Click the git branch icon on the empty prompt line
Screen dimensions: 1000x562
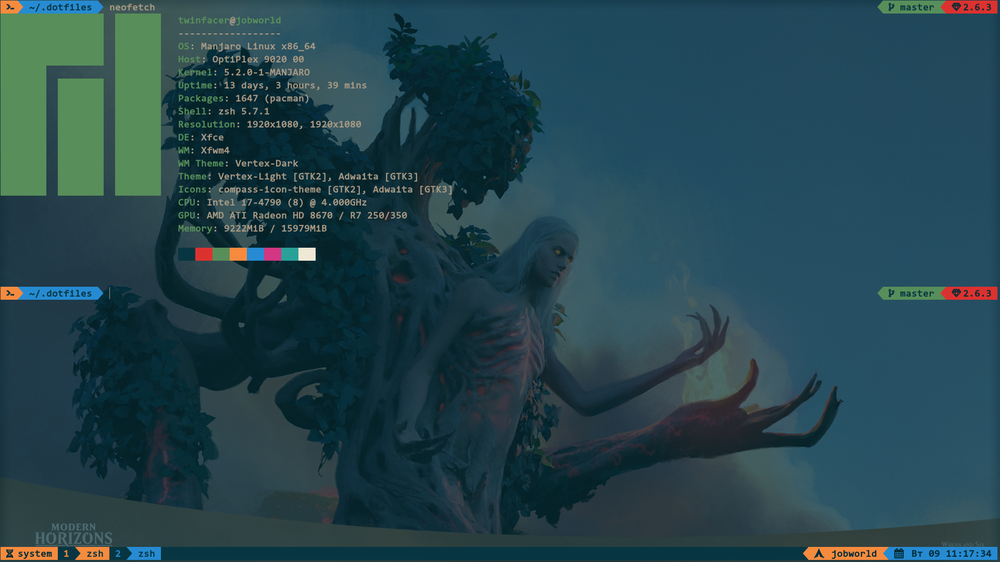pyautogui.click(x=891, y=293)
